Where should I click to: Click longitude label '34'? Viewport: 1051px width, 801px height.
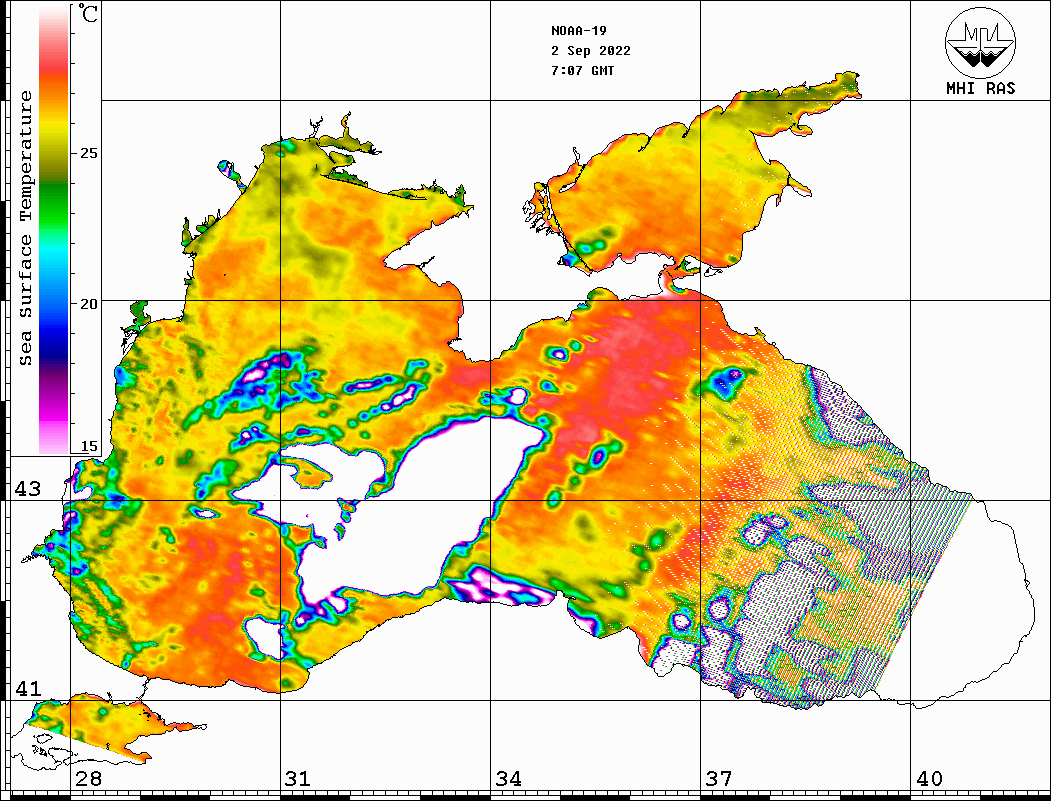(x=508, y=778)
